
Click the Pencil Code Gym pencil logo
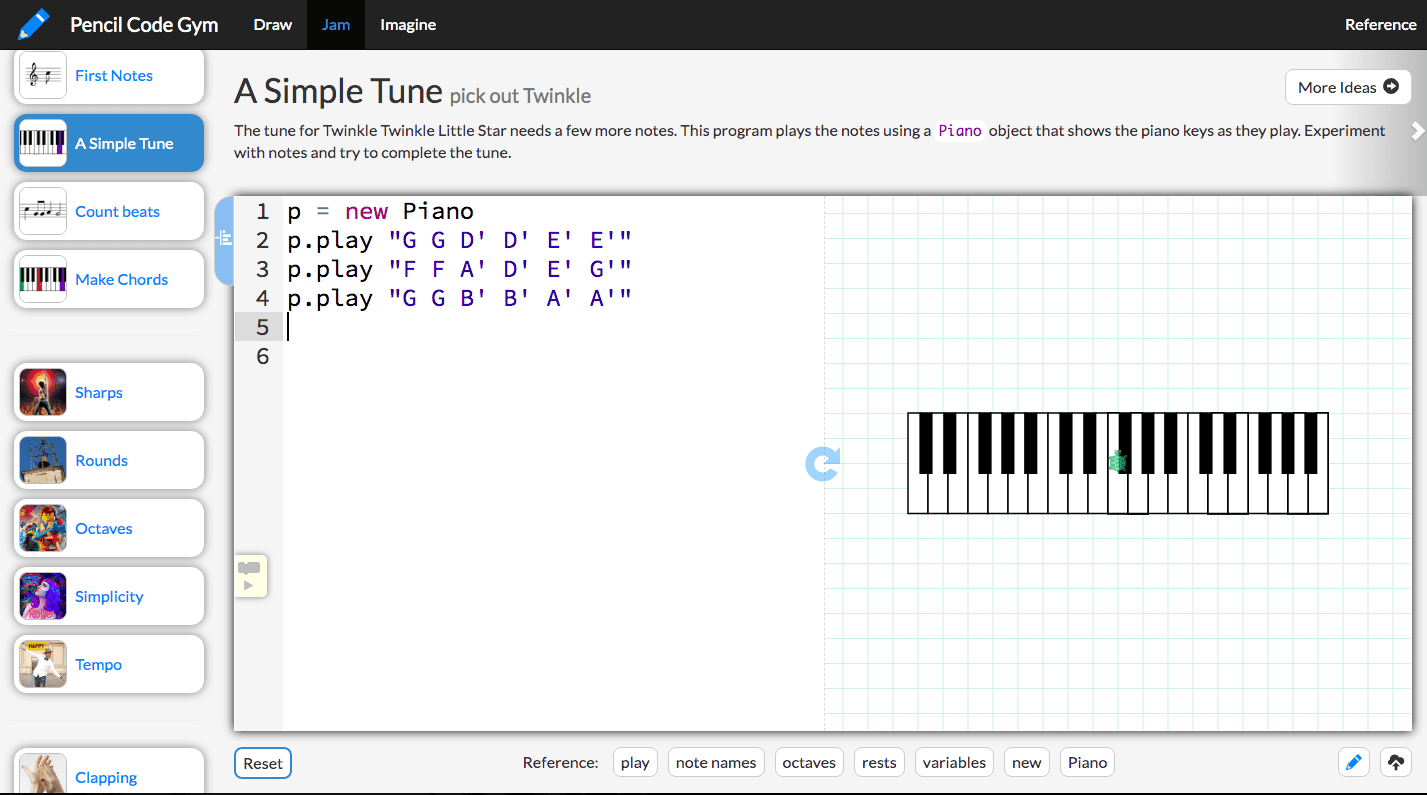(x=32, y=23)
